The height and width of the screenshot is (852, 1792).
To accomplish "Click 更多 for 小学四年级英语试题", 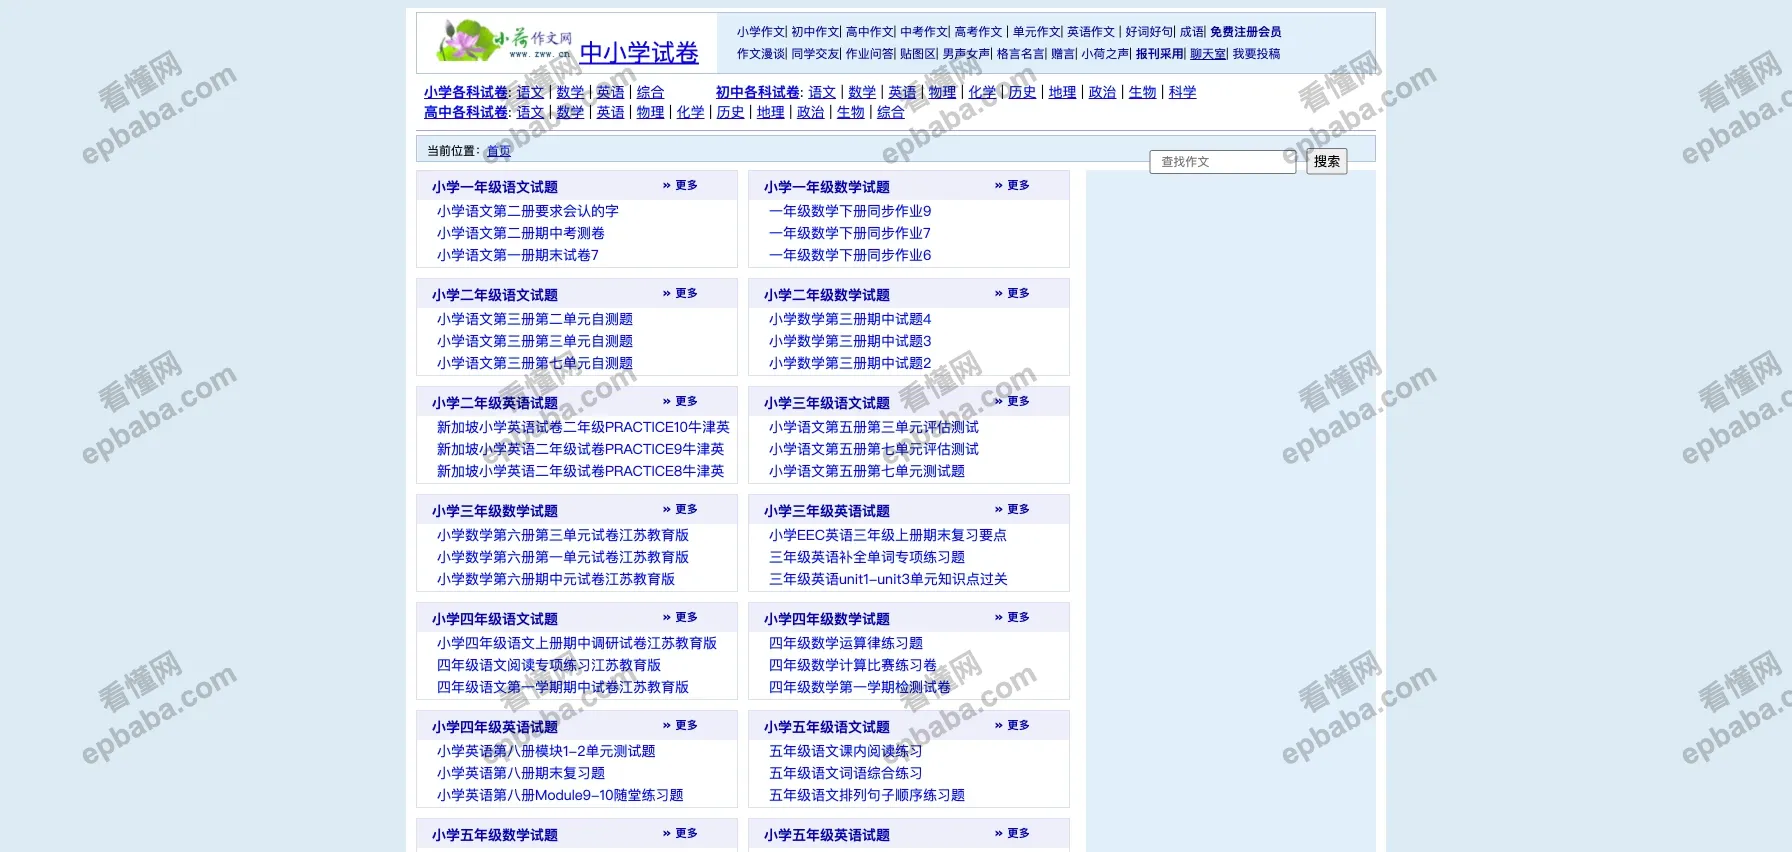I will click(x=686, y=725).
